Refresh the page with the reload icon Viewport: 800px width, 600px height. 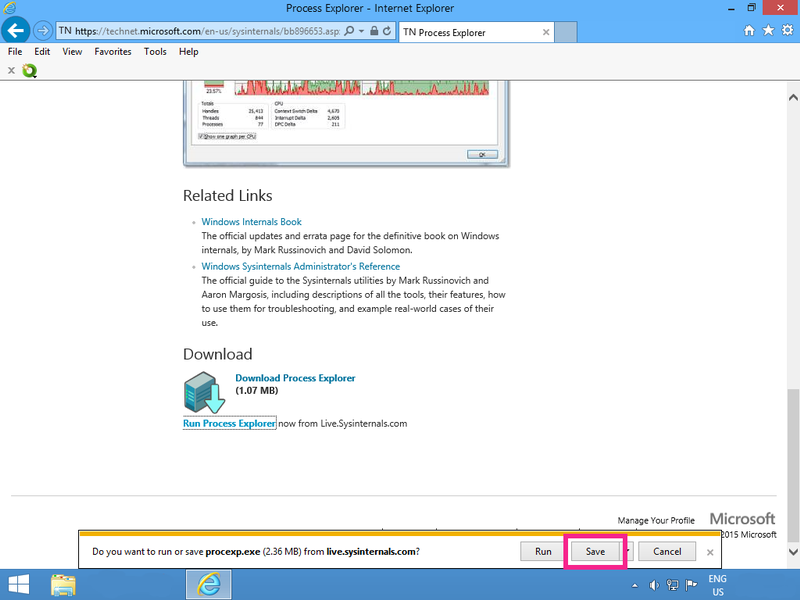click(387, 31)
